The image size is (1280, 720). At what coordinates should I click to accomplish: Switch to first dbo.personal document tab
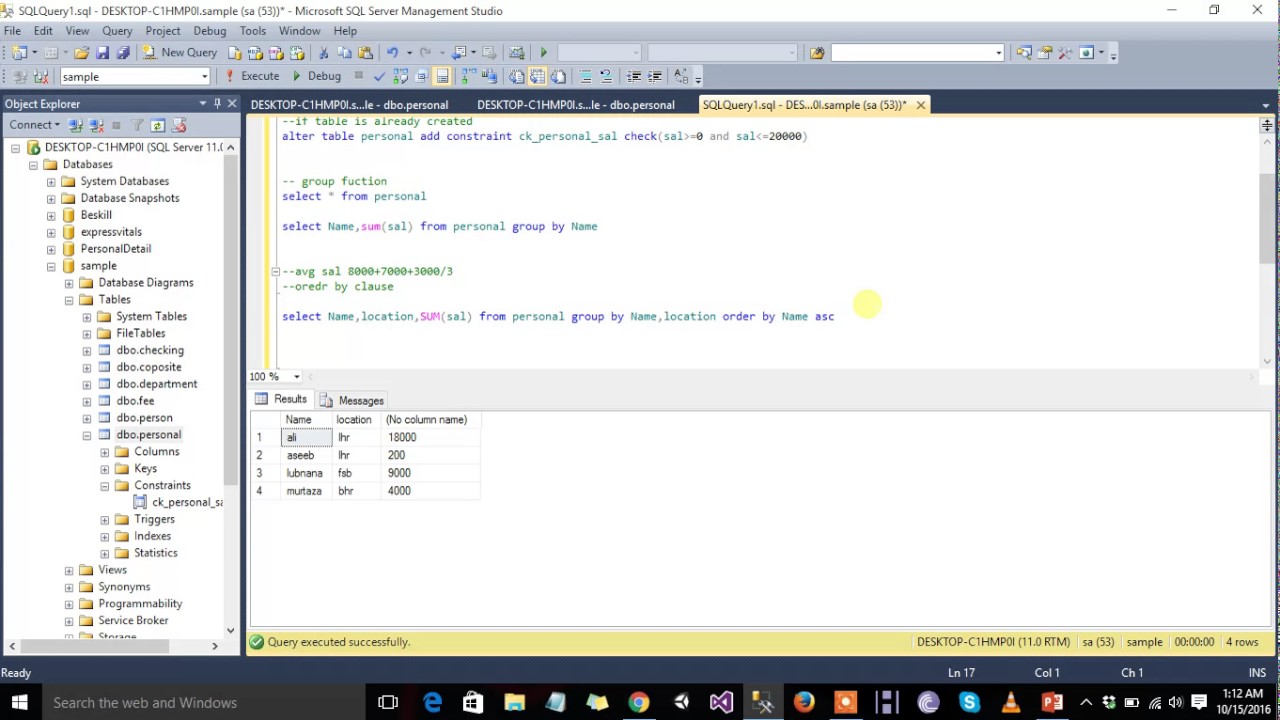coord(350,105)
